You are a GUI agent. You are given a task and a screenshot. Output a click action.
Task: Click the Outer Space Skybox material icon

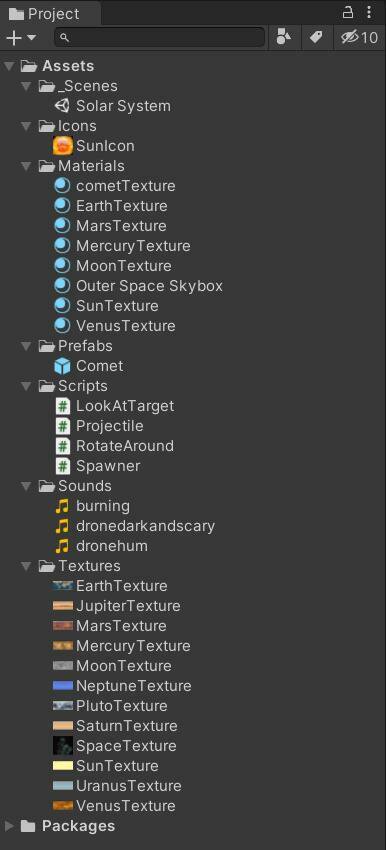point(62,286)
